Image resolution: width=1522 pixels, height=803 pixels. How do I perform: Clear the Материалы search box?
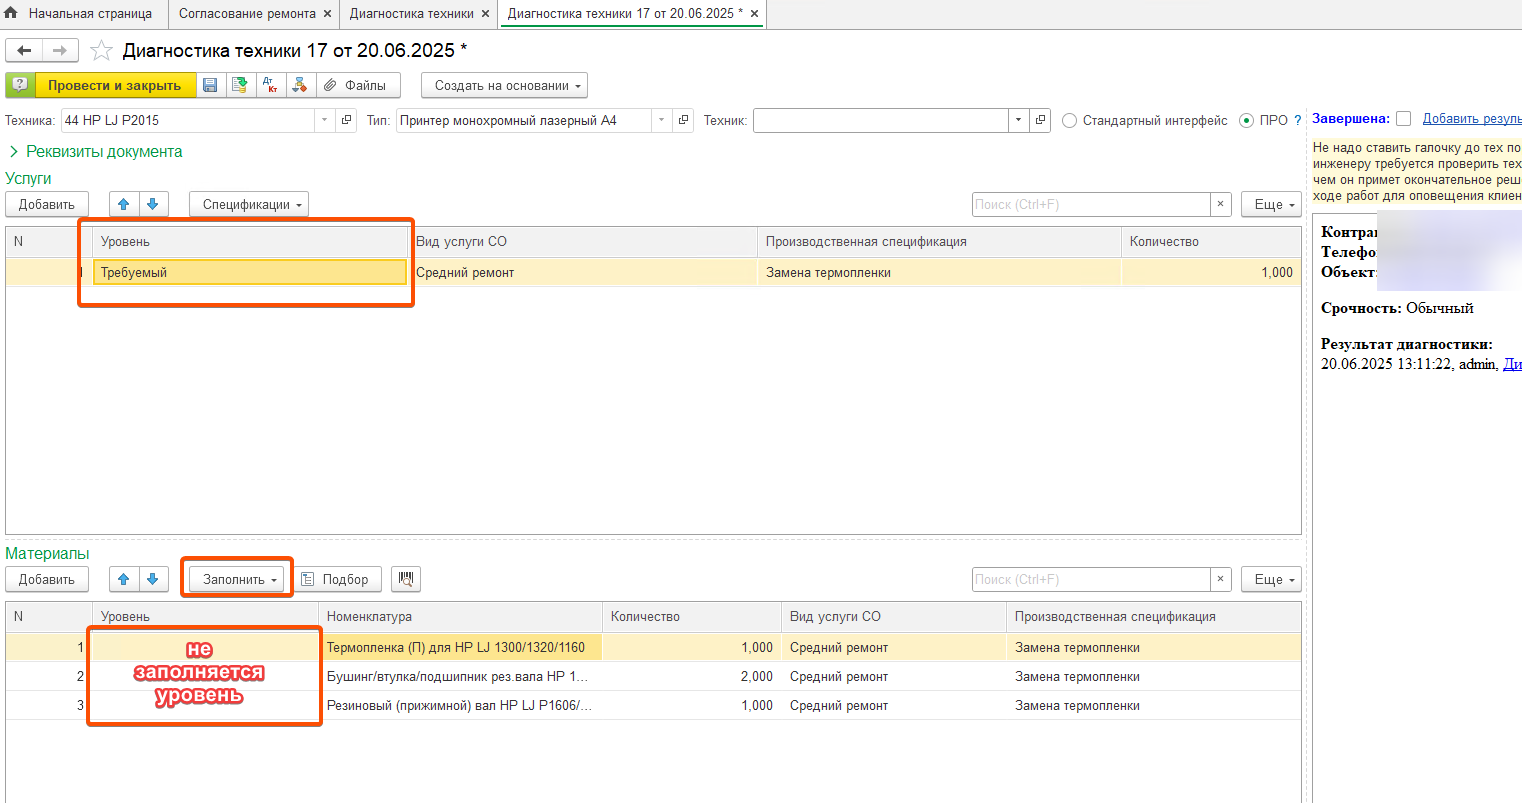[x=1220, y=580]
